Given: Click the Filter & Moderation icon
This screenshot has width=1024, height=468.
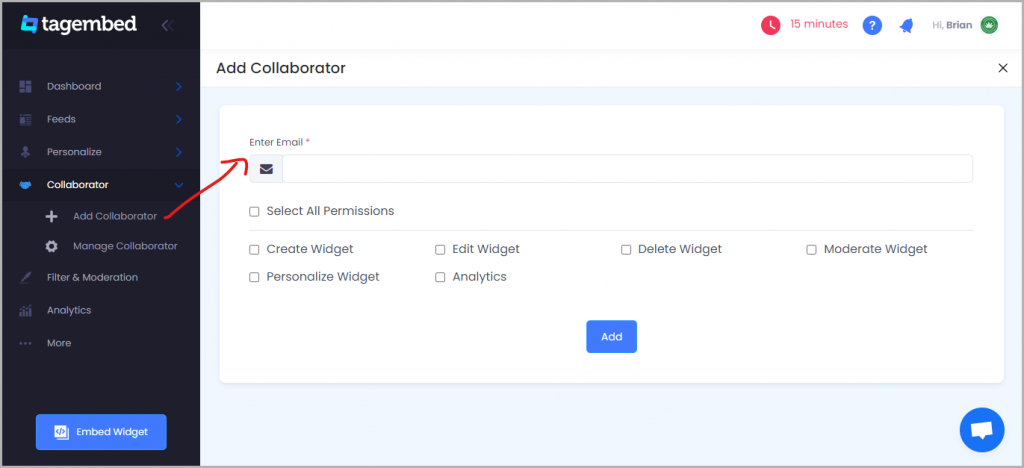Looking at the screenshot, I should 25,277.
